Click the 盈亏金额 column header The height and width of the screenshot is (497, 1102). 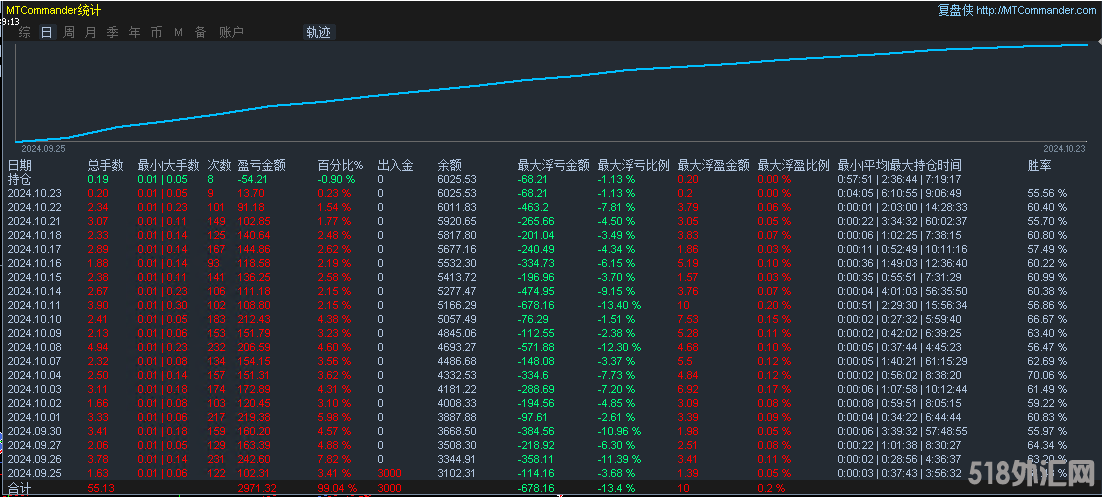coord(261,165)
